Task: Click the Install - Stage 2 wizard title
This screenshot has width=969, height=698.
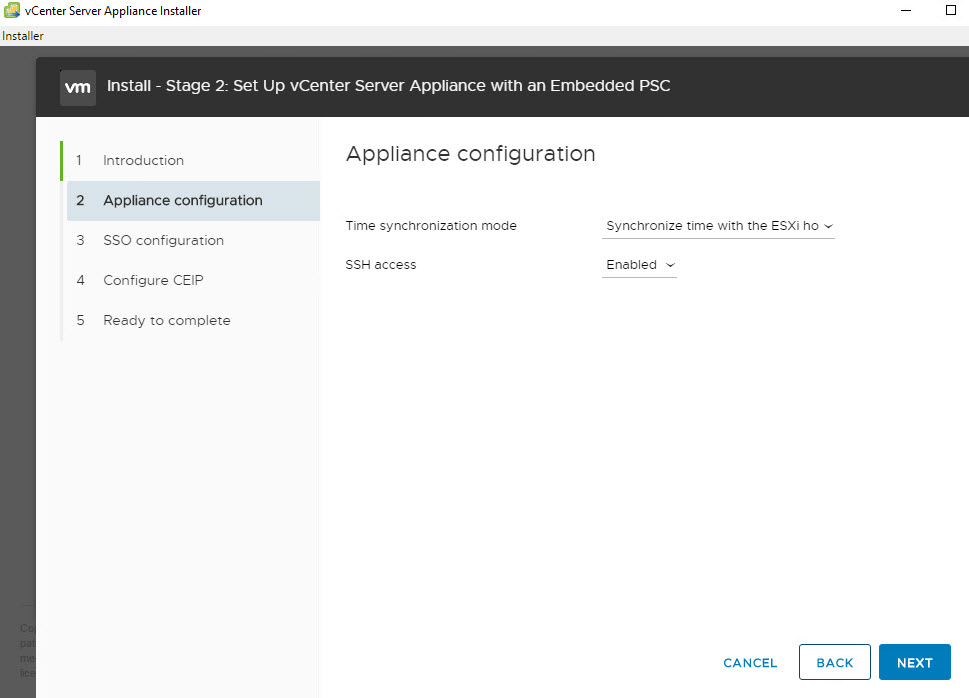Action: [x=388, y=86]
